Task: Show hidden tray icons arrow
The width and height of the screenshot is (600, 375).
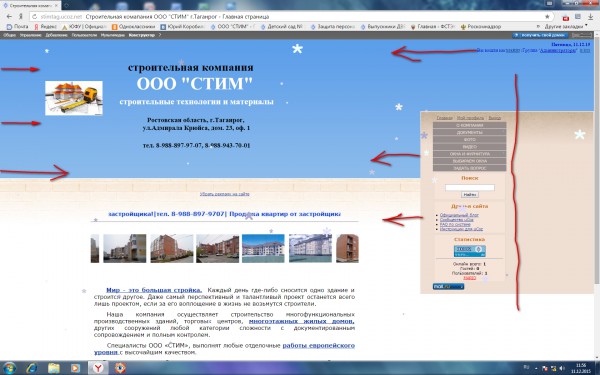Action: 536,368
